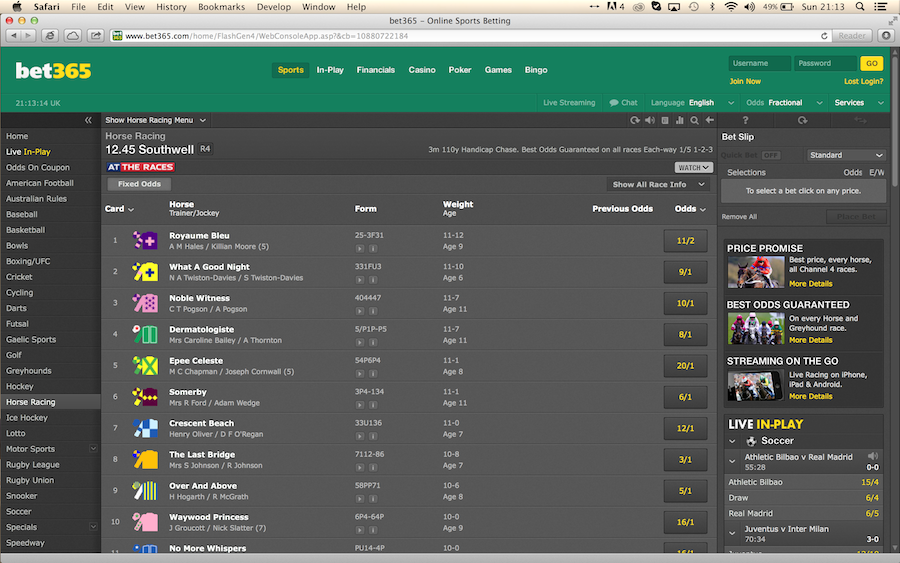Select Greyhounds in the sidebar
The height and width of the screenshot is (563, 900).
pos(29,371)
